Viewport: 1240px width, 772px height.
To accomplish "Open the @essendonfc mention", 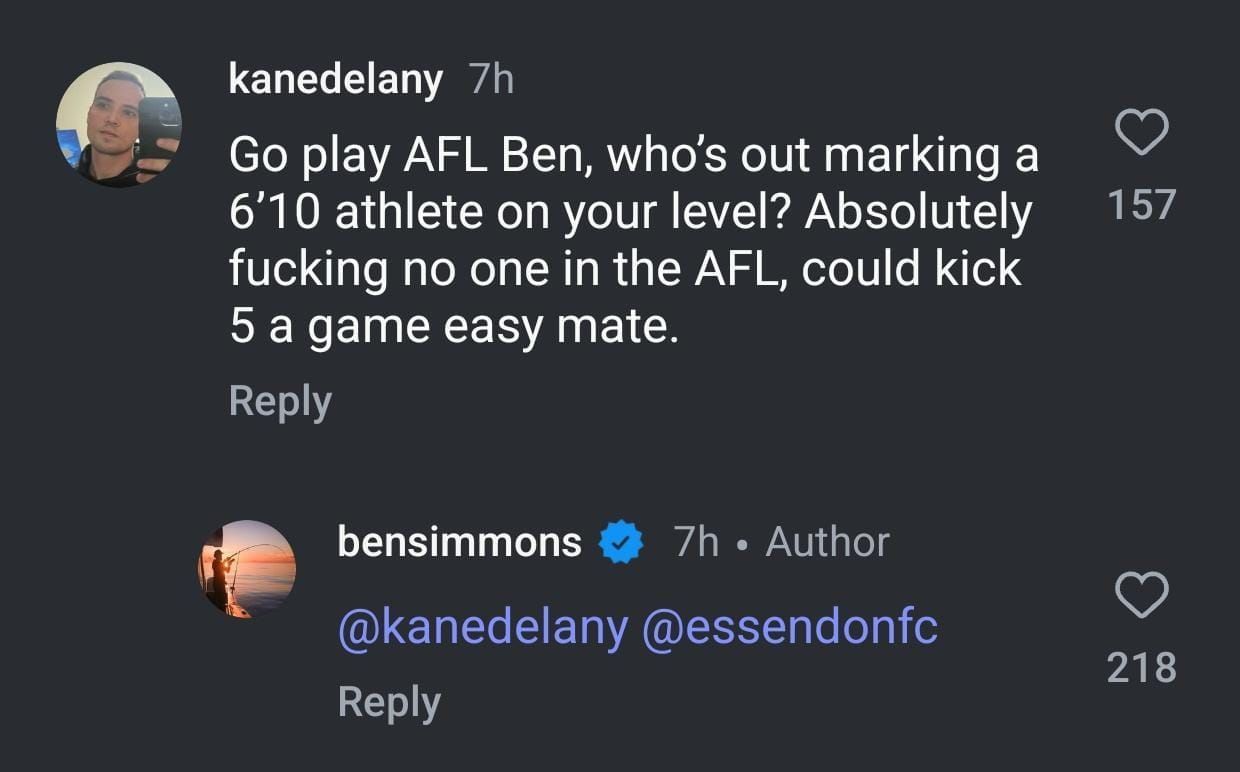I will point(789,627).
